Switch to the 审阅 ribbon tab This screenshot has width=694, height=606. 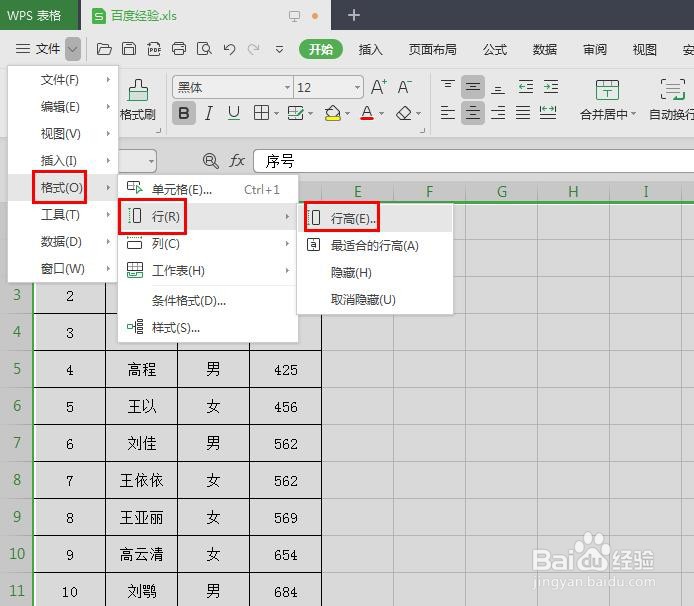(x=594, y=50)
